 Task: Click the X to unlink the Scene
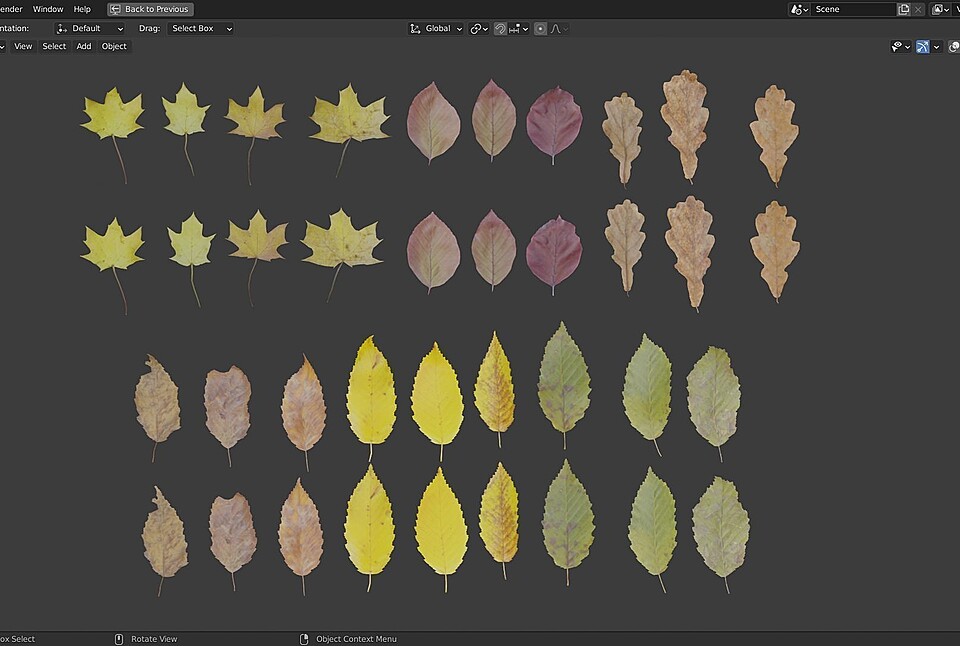[x=918, y=9]
